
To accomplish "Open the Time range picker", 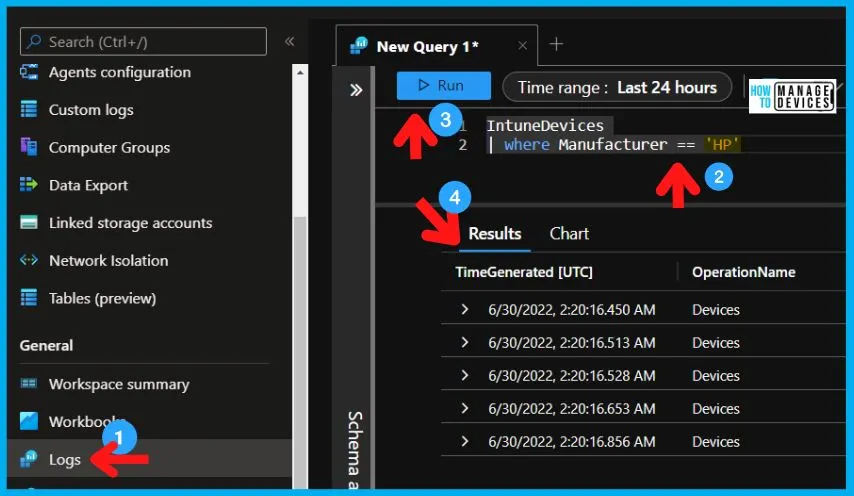I will 617,87.
